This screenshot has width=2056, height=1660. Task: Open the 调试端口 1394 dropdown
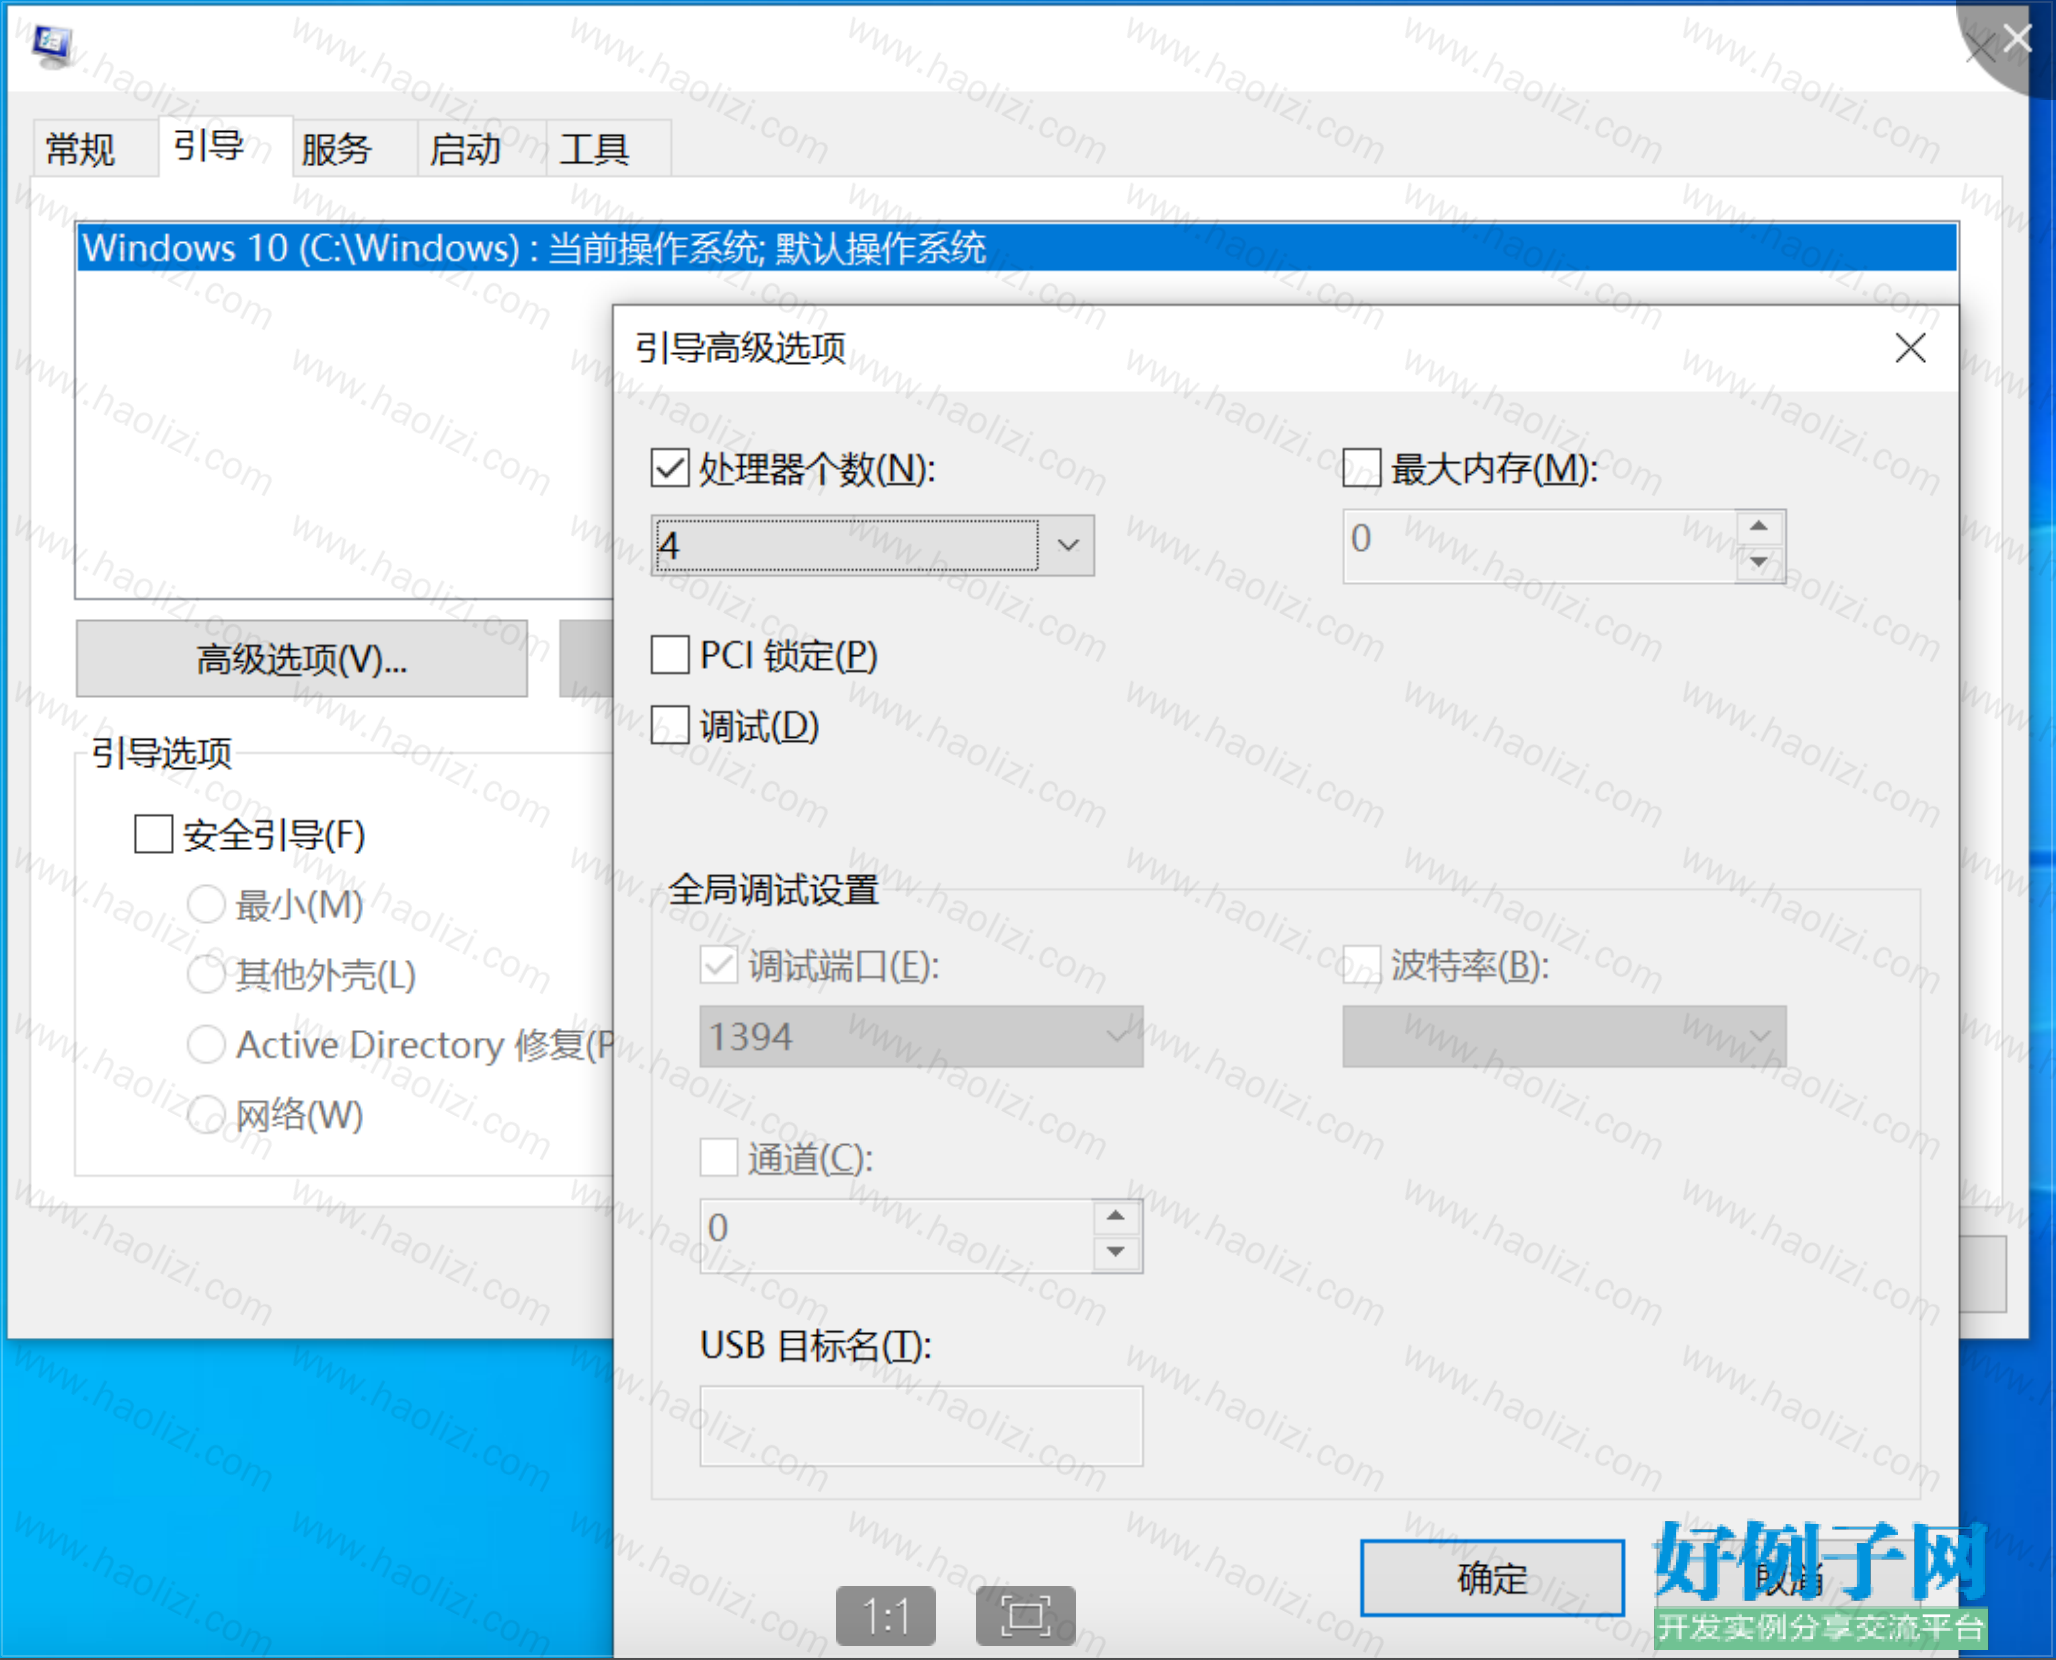point(921,1037)
